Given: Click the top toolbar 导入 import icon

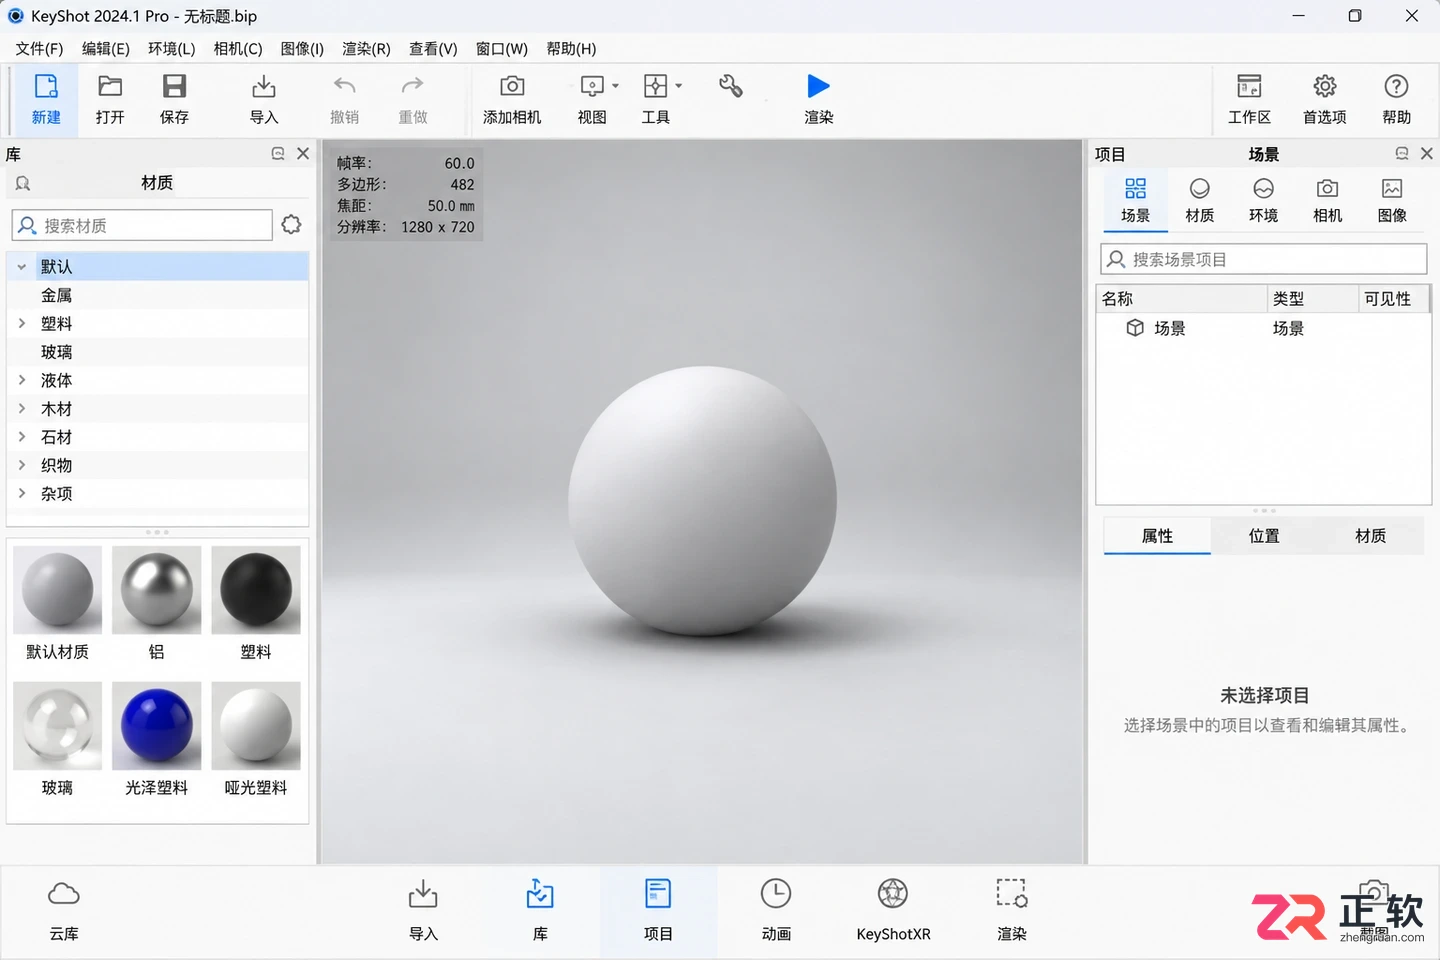Looking at the screenshot, I should click(264, 87).
